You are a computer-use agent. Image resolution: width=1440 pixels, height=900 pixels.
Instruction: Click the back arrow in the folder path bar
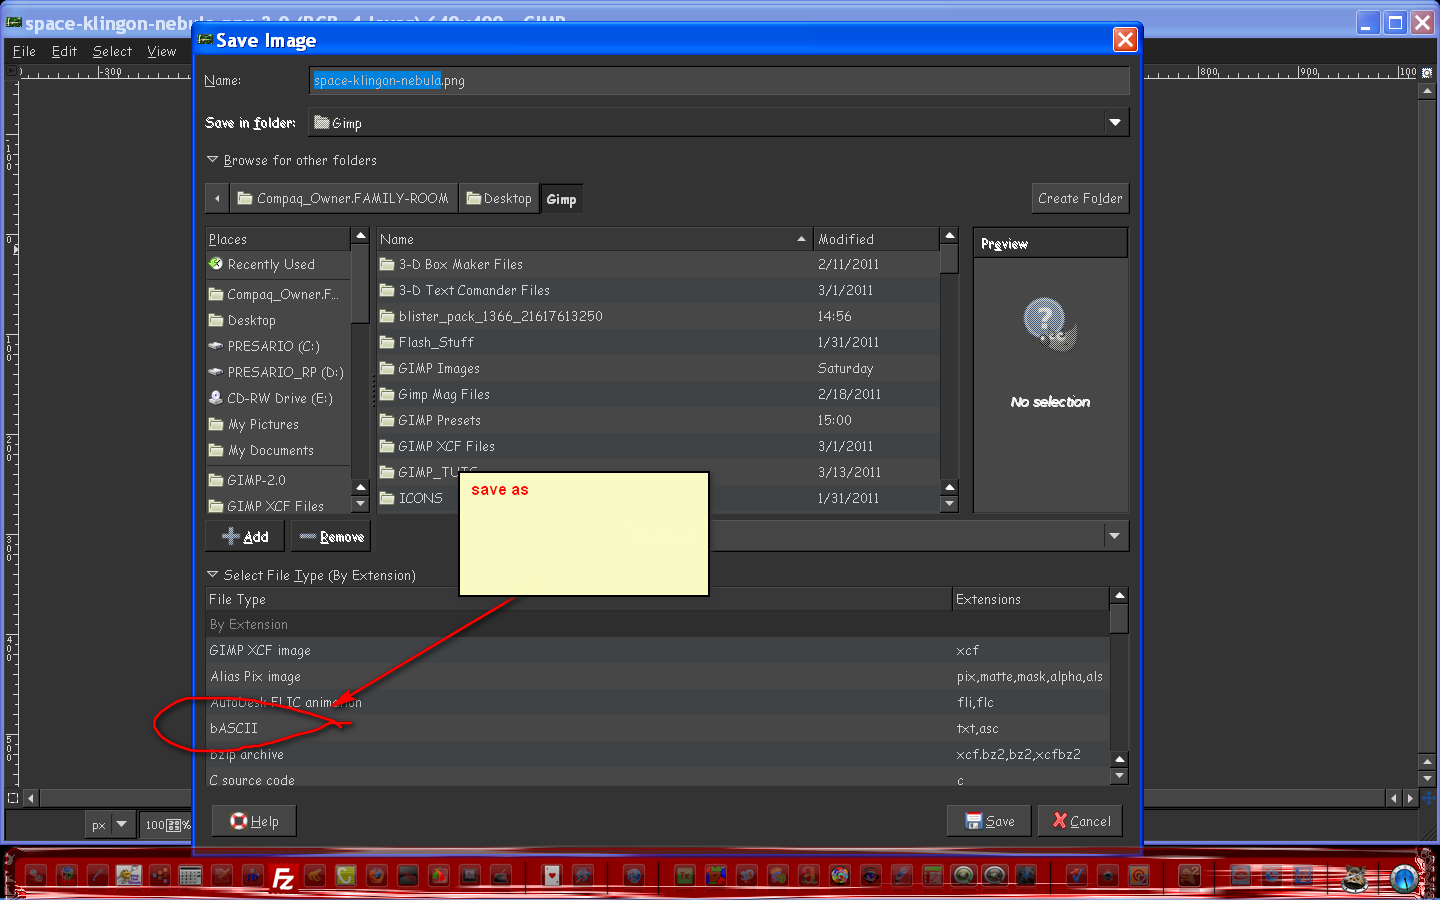pyautogui.click(x=217, y=198)
